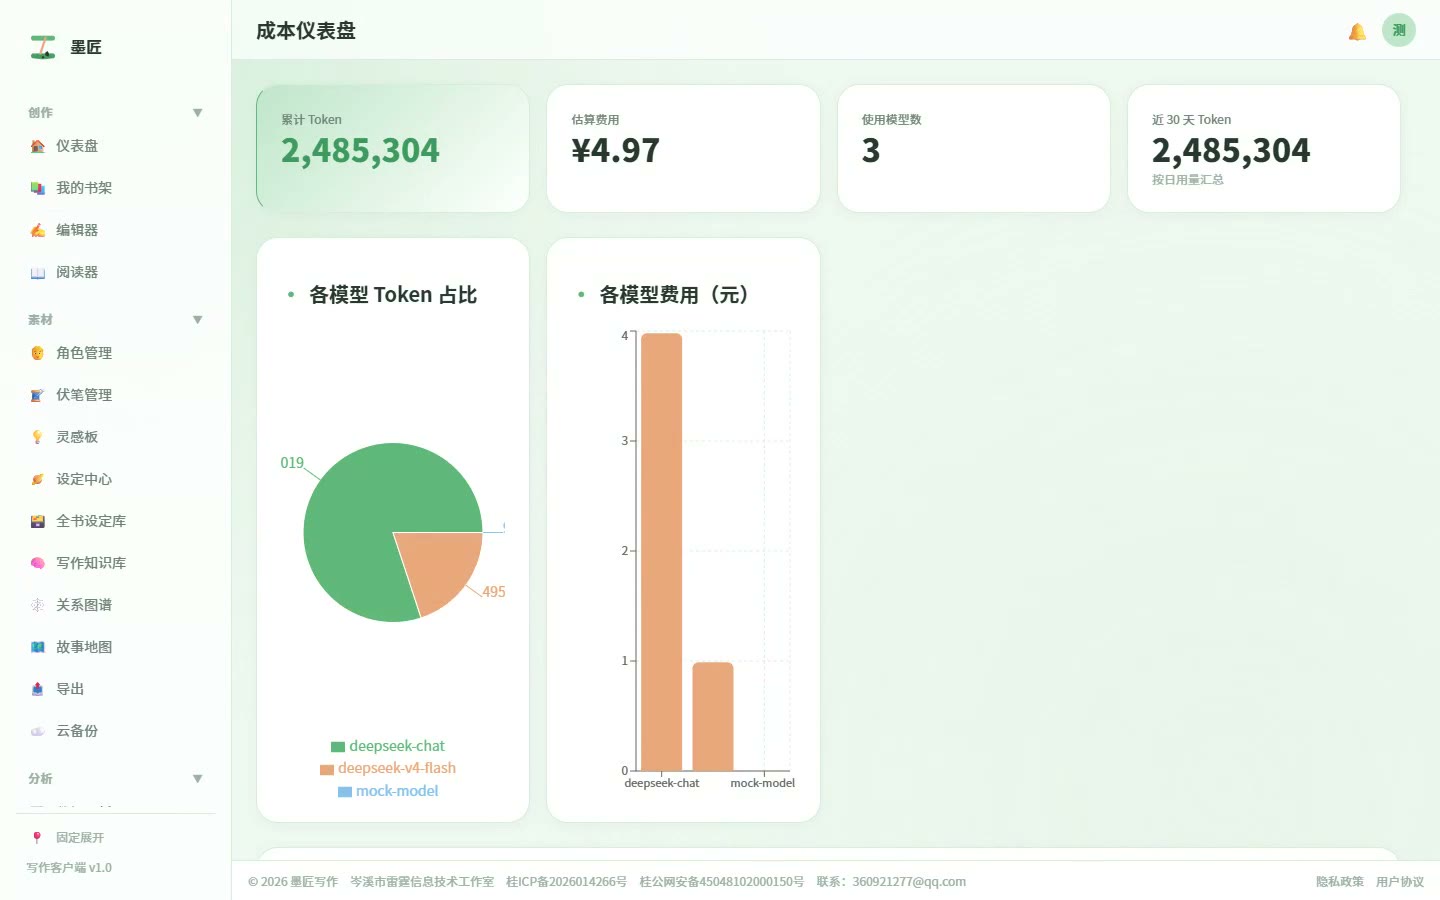This screenshot has height=900, width=1440.
Task: Toggle deepseek-v4-flash legend entry
Action: [x=388, y=768]
